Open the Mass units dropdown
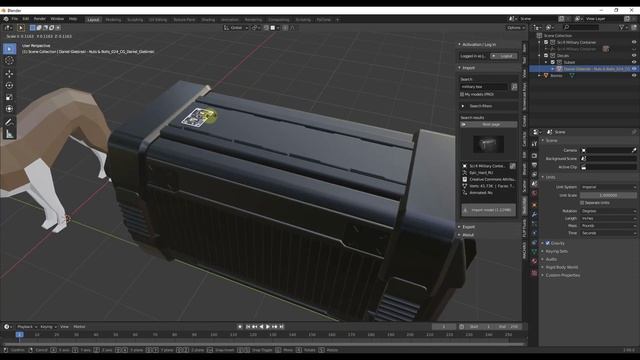Screen dimensions: 640x360 click(609, 226)
